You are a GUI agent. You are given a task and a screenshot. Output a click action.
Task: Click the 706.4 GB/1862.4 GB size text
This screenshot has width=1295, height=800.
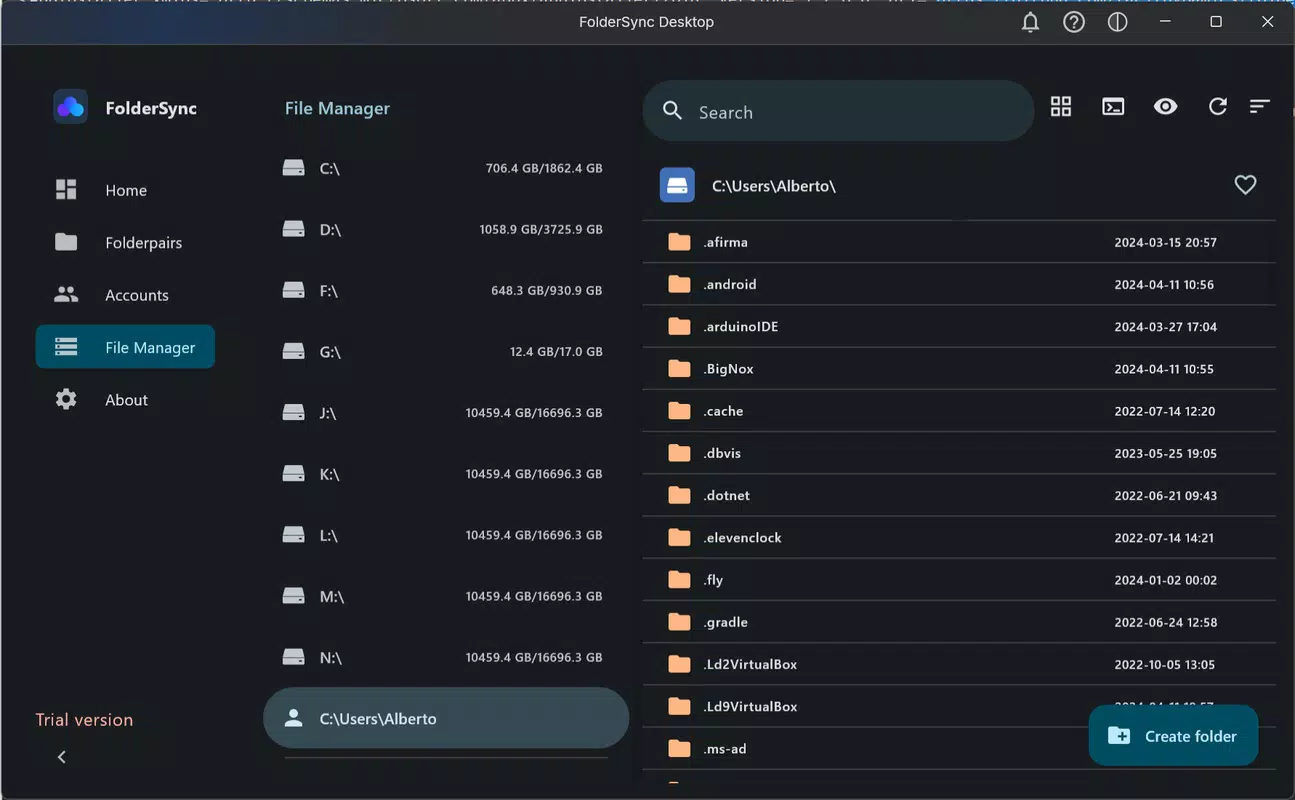(544, 168)
